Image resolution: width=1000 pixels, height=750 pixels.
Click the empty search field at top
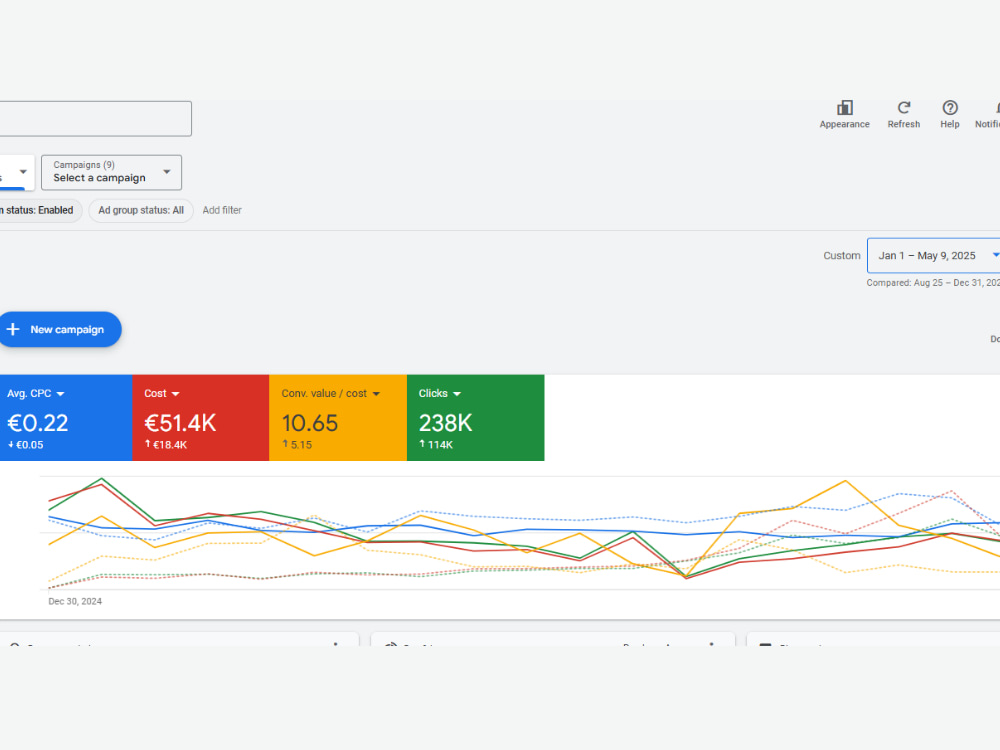95,119
